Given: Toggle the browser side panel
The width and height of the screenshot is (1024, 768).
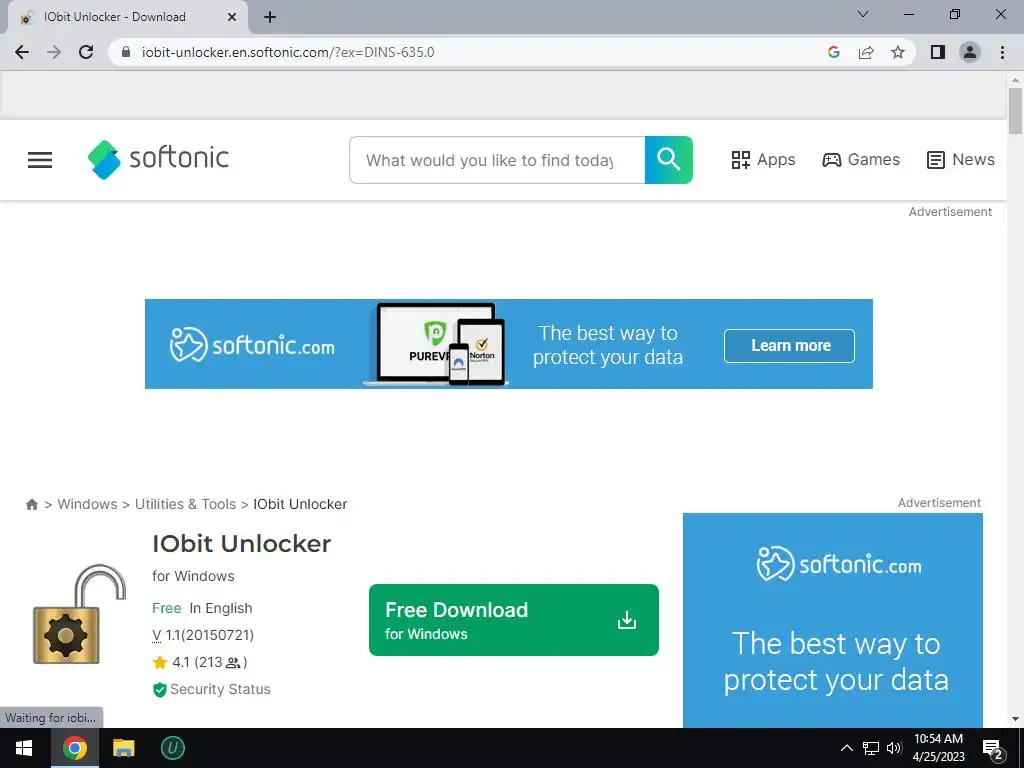Looking at the screenshot, I should (938, 52).
